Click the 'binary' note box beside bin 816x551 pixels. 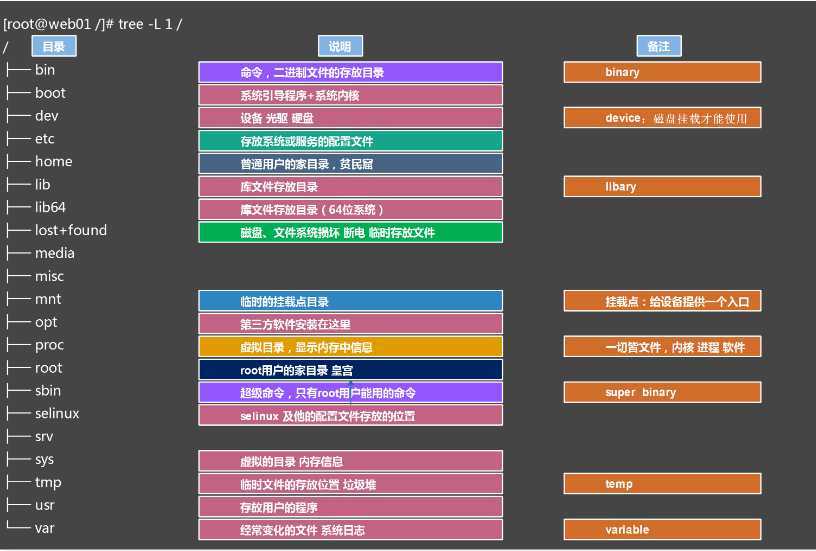coord(662,72)
